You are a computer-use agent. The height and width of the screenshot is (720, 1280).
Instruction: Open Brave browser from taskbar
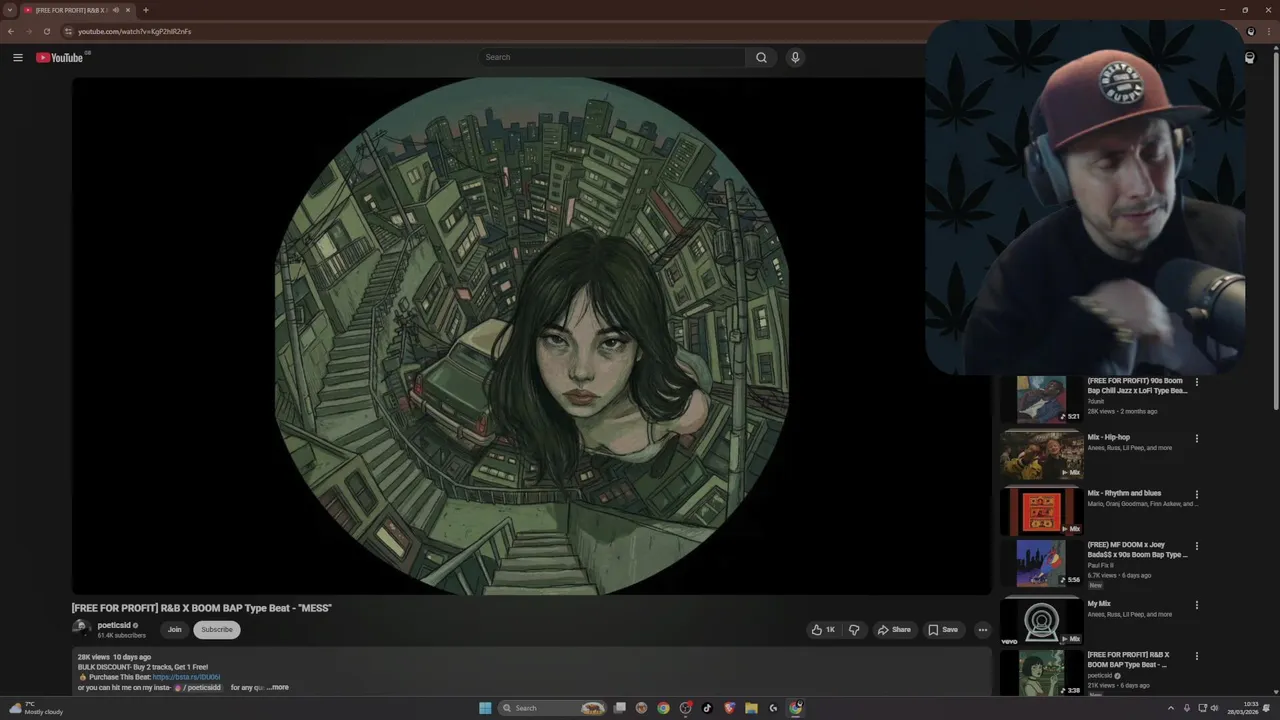[x=729, y=708]
